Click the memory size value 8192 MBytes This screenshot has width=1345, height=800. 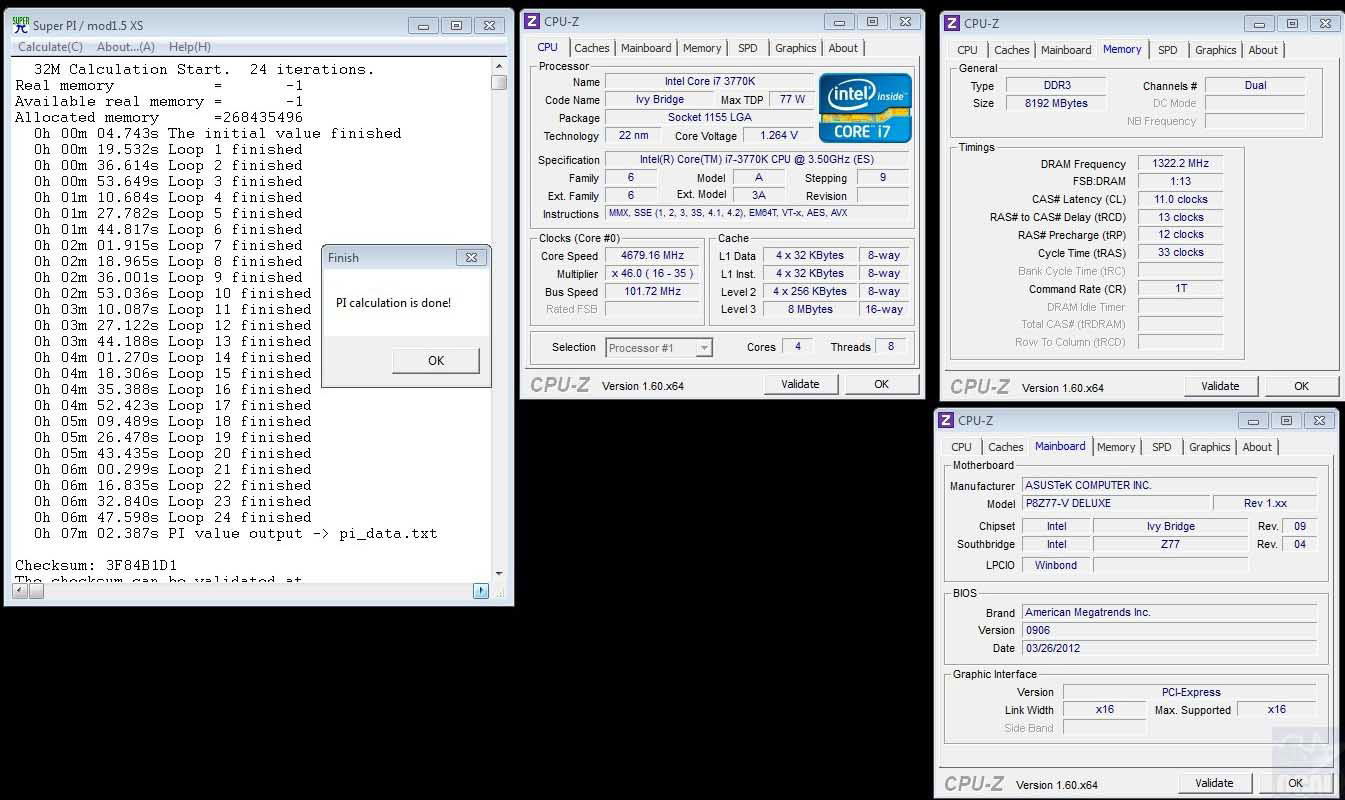click(1055, 104)
